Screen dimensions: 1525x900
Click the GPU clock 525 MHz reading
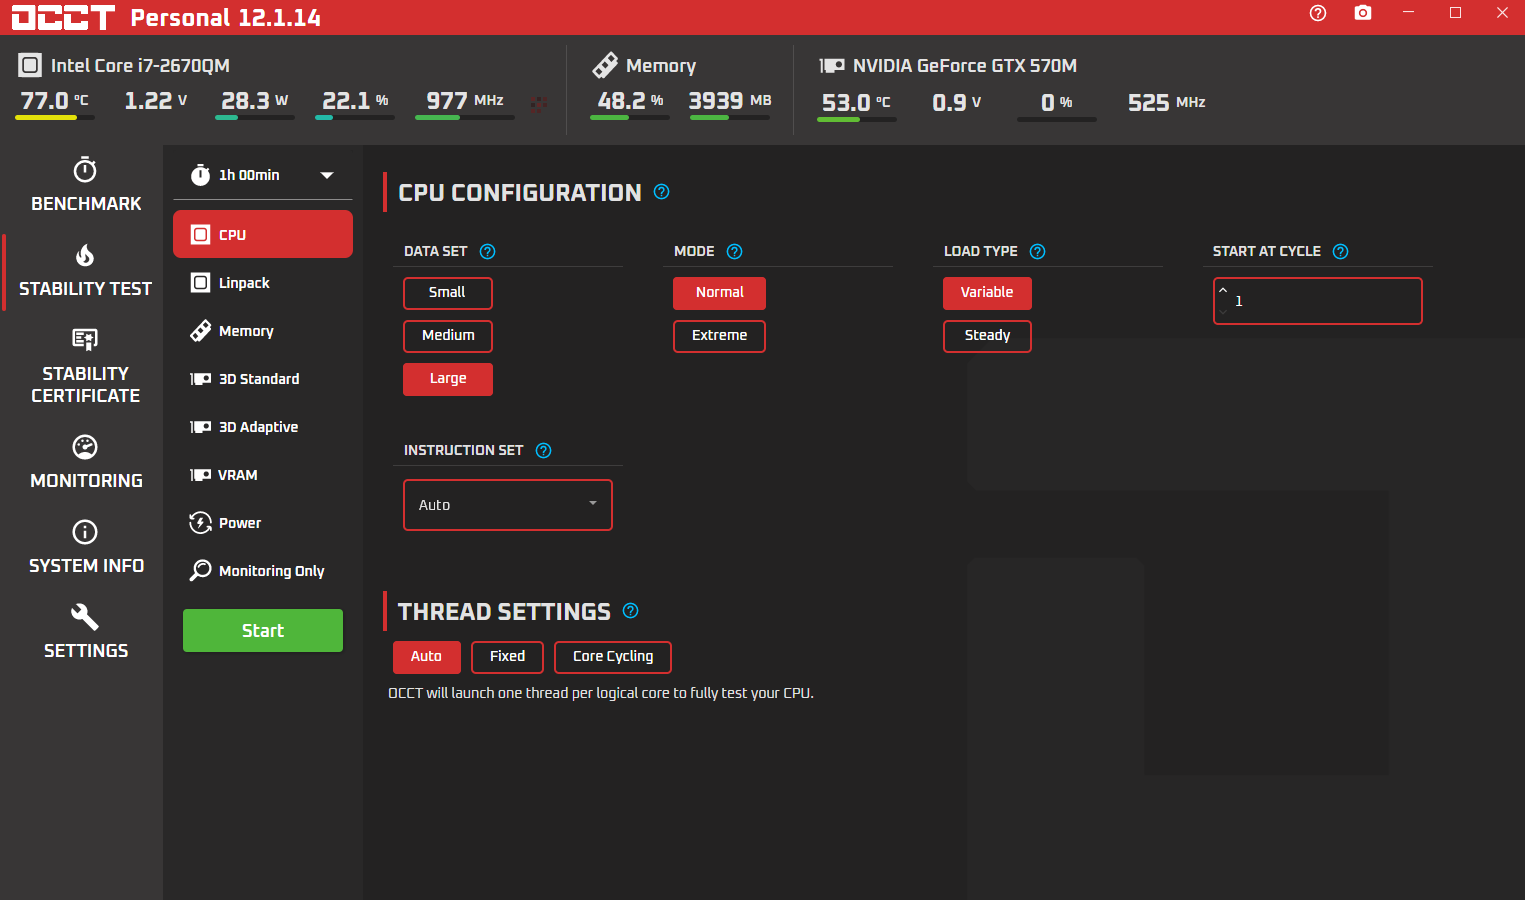(x=1166, y=103)
